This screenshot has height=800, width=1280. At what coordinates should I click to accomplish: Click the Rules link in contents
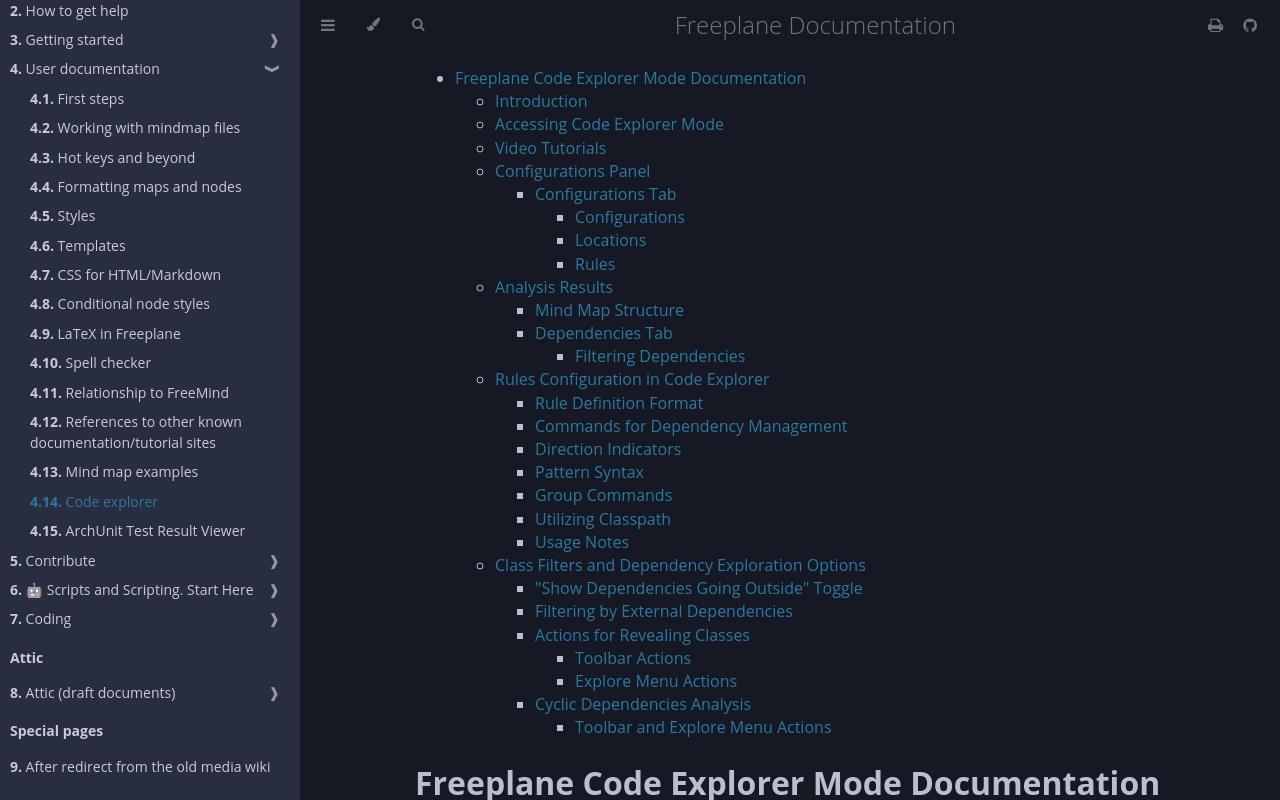point(595,264)
